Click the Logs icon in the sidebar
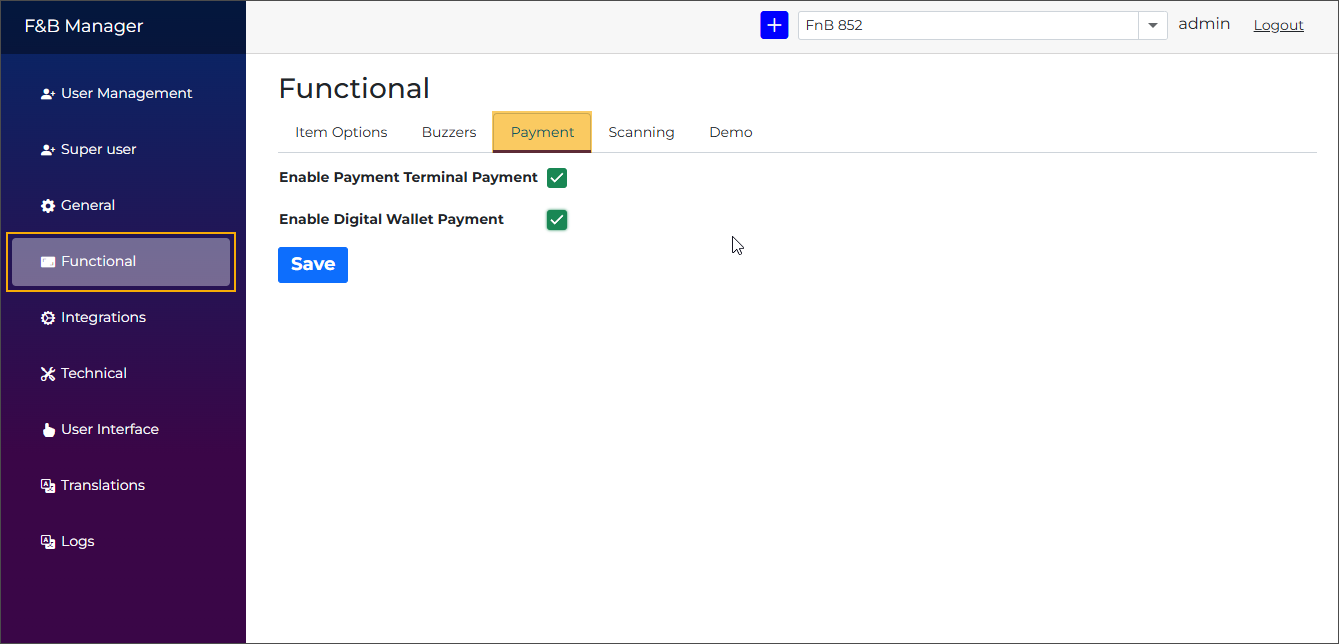Image resolution: width=1339 pixels, height=644 pixels. tap(47, 541)
